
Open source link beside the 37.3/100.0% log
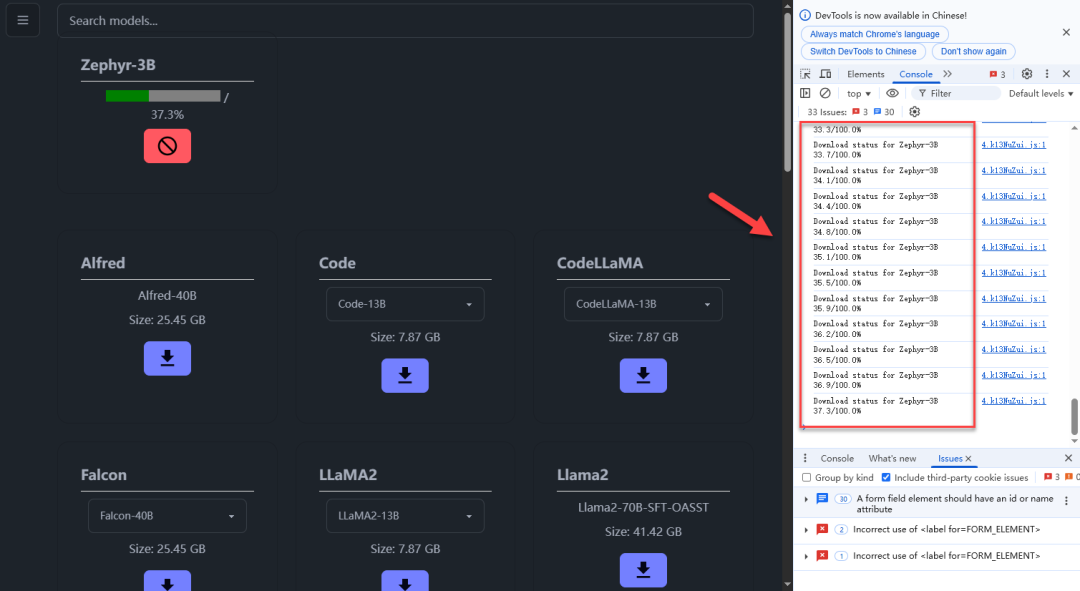point(1013,401)
